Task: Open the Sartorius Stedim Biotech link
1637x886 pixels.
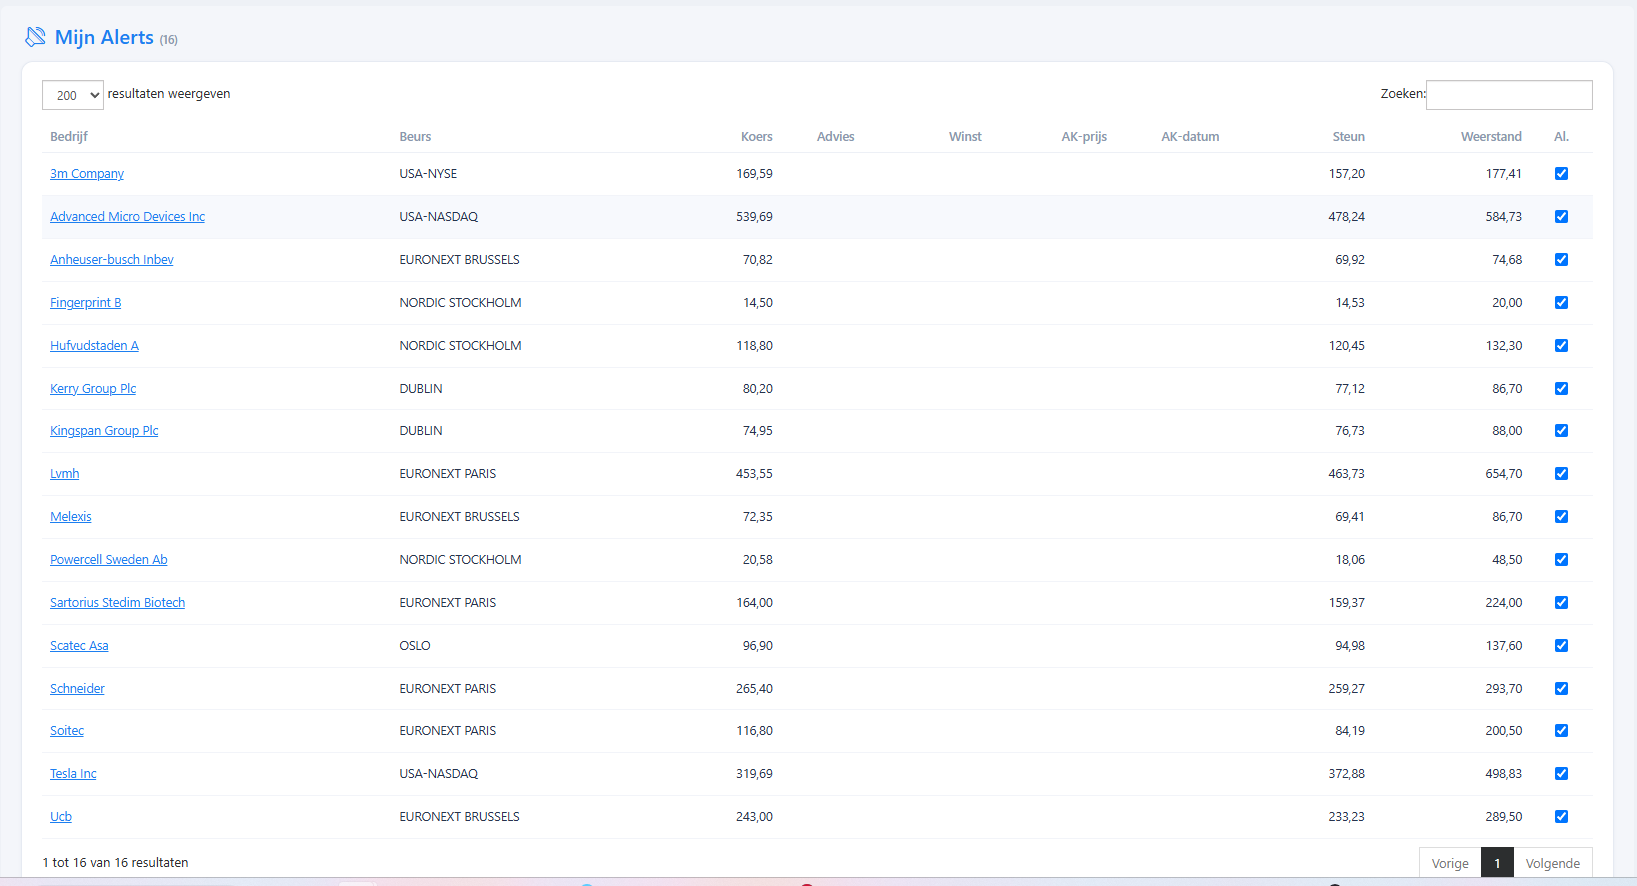Action: click(x=117, y=603)
